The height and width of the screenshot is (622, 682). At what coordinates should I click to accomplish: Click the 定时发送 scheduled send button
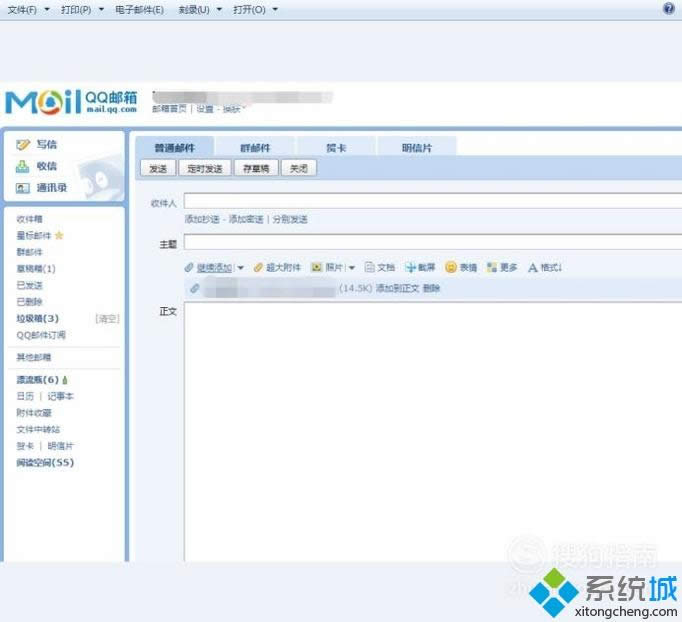click(x=205, y=168)
